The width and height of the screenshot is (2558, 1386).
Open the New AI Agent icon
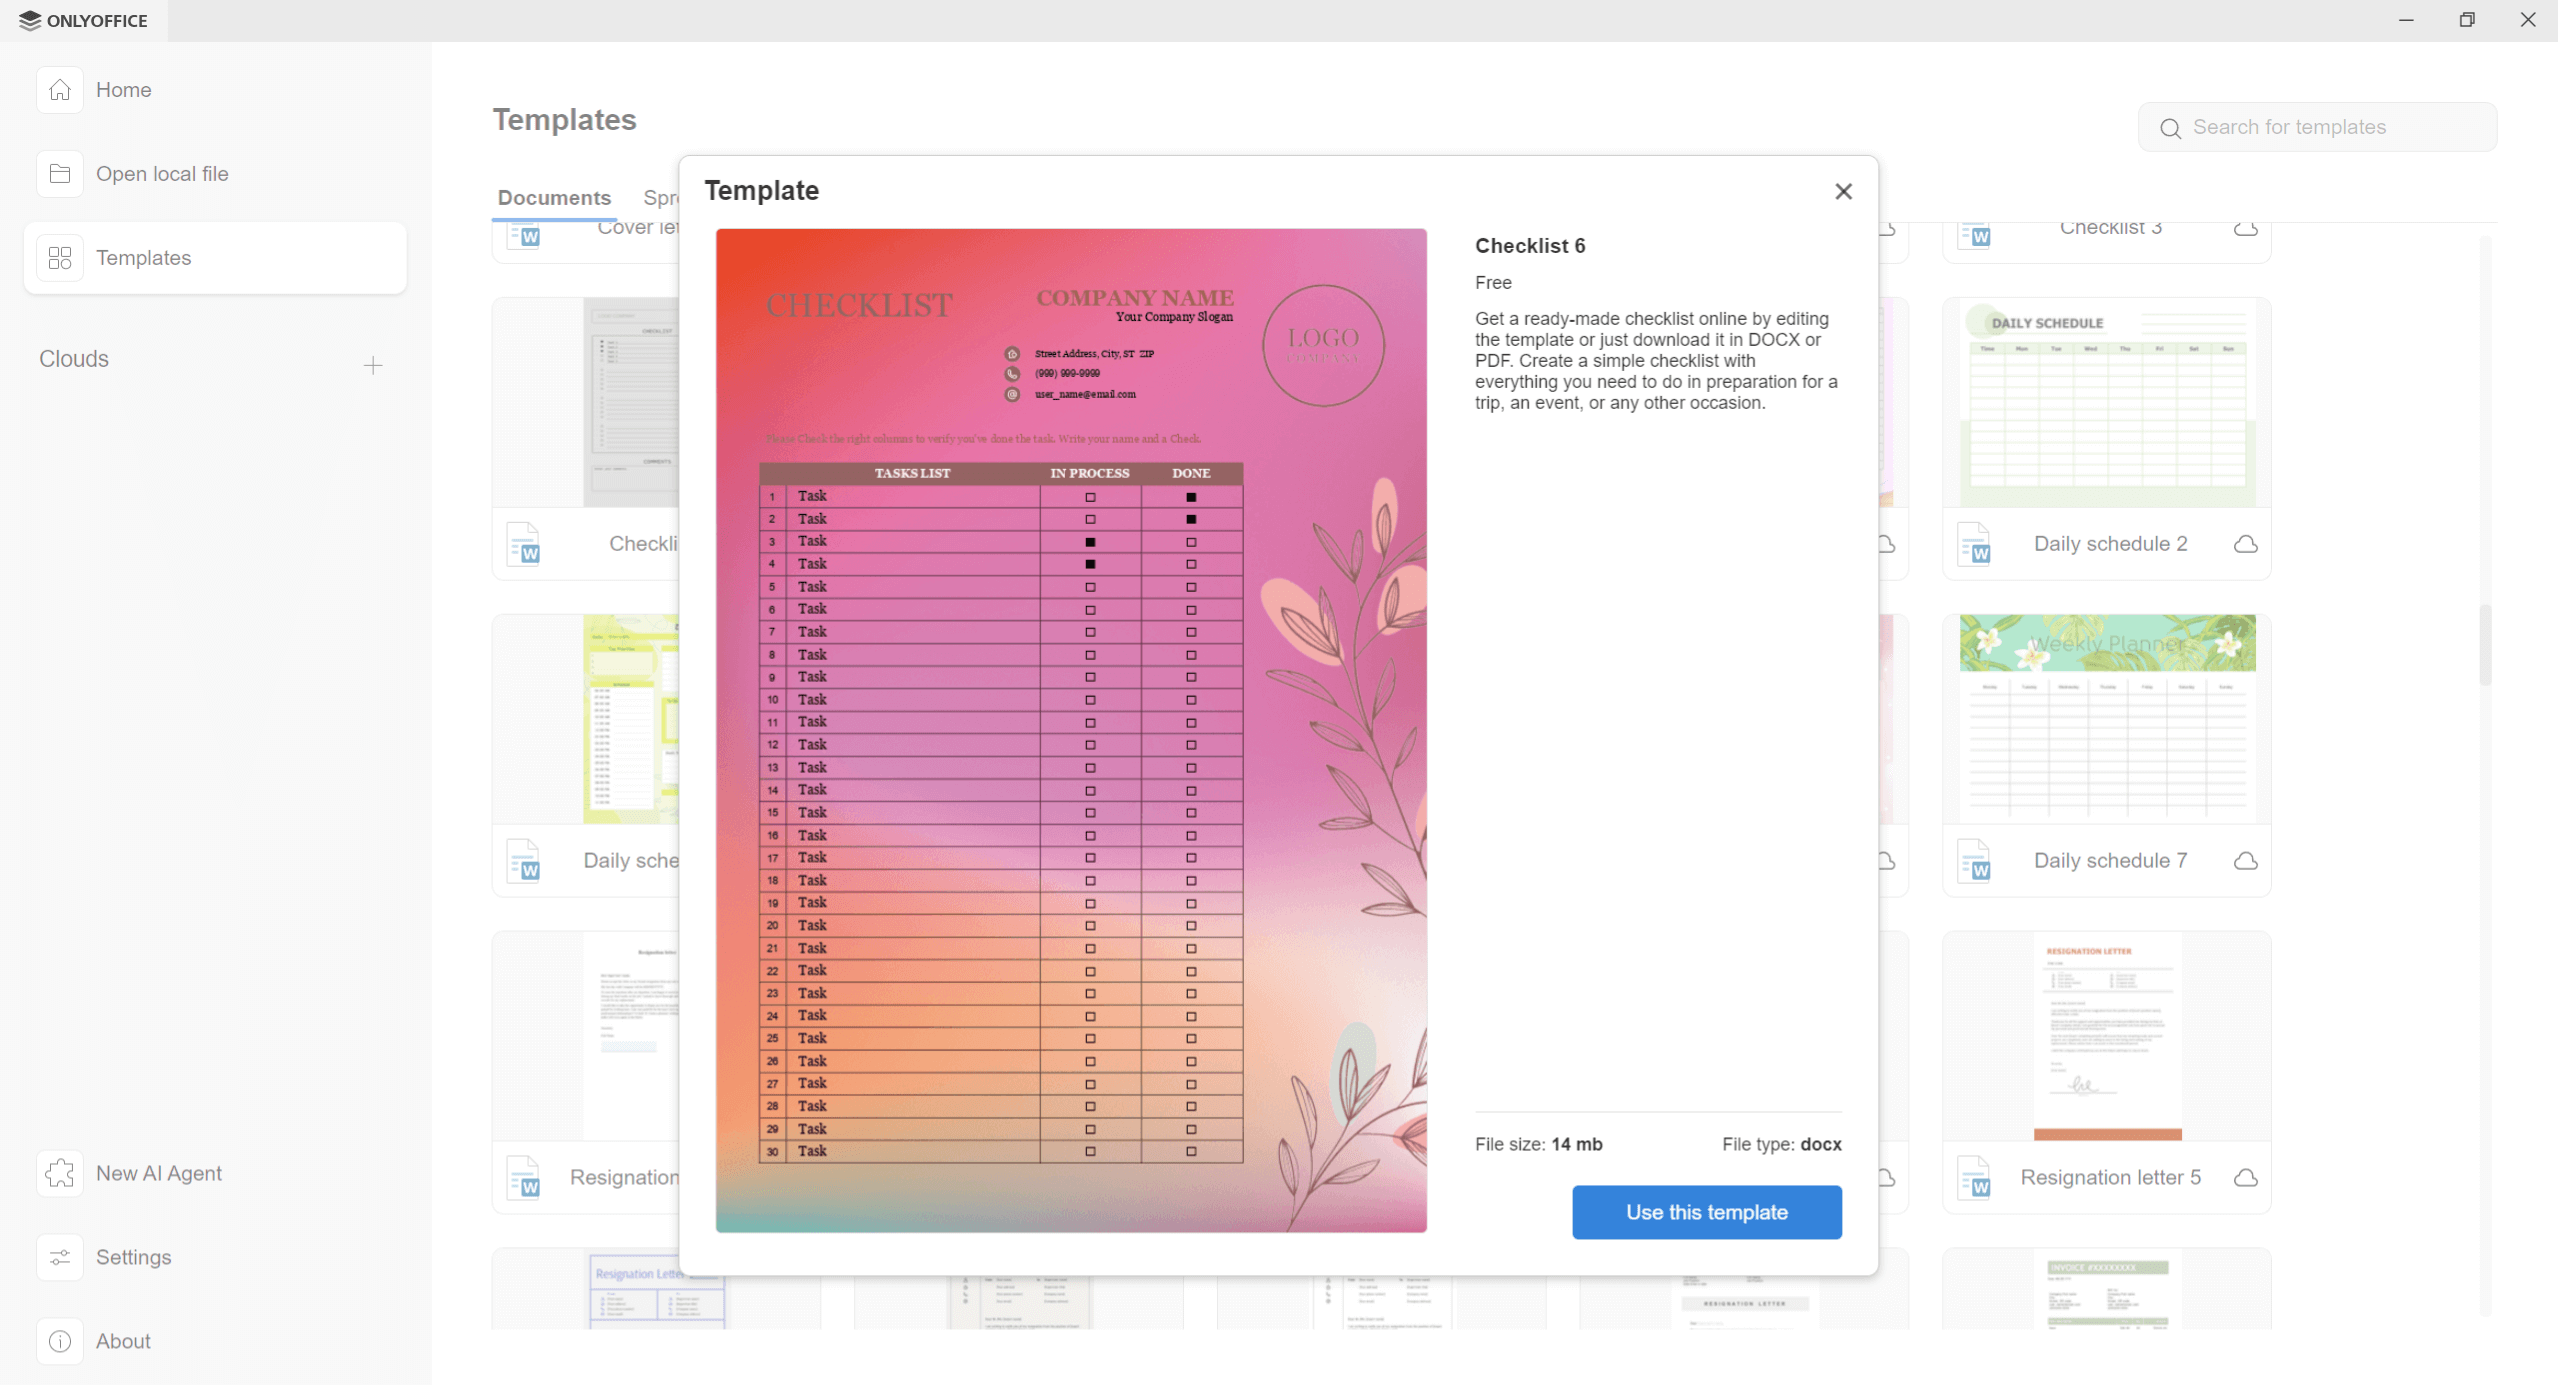click(x=60, y=1173)
